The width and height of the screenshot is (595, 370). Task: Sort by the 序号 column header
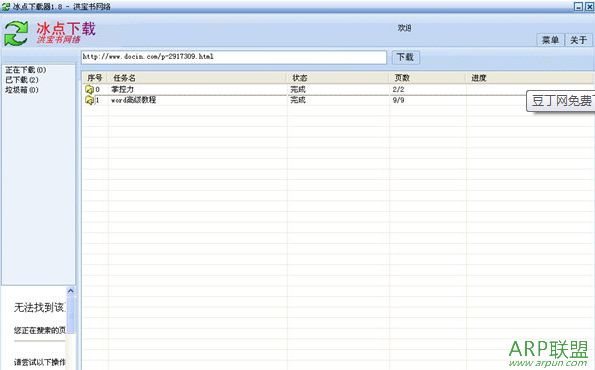tap(95, 78)
